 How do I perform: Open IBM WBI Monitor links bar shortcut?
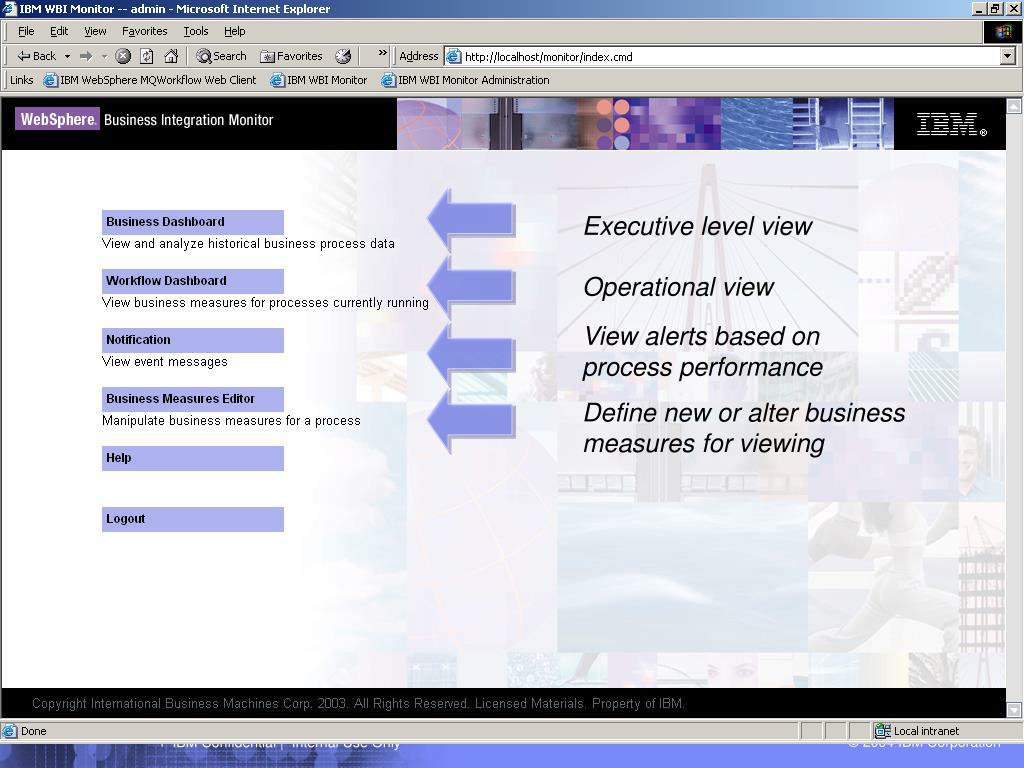coord(319,80)
